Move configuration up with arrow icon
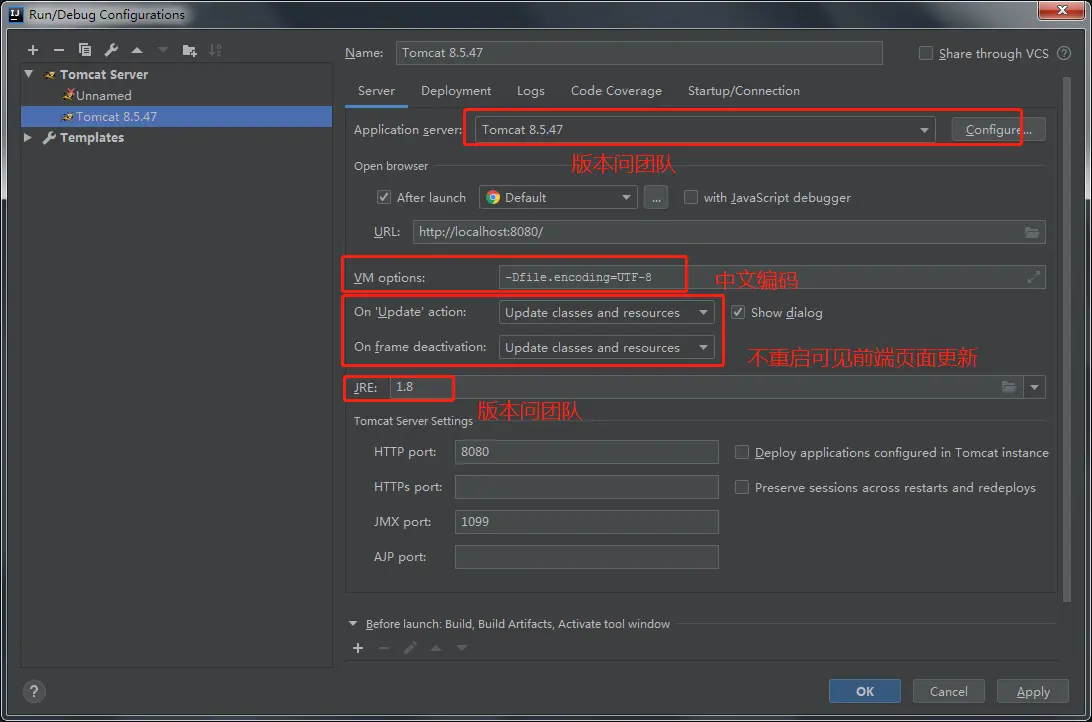The width and height of the screenshot is (1092, 722). [137, 50]
